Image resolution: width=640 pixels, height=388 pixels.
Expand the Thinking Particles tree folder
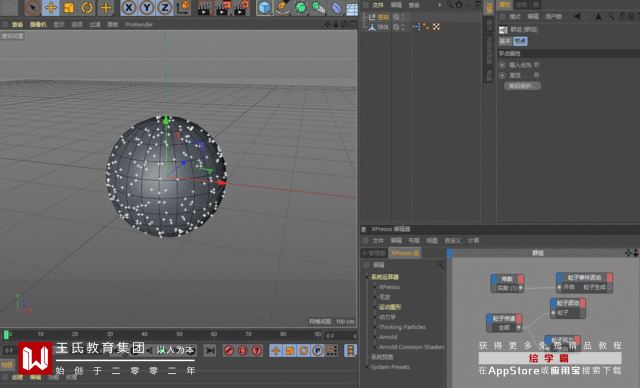pyautogui.click(x=375, y=327)
